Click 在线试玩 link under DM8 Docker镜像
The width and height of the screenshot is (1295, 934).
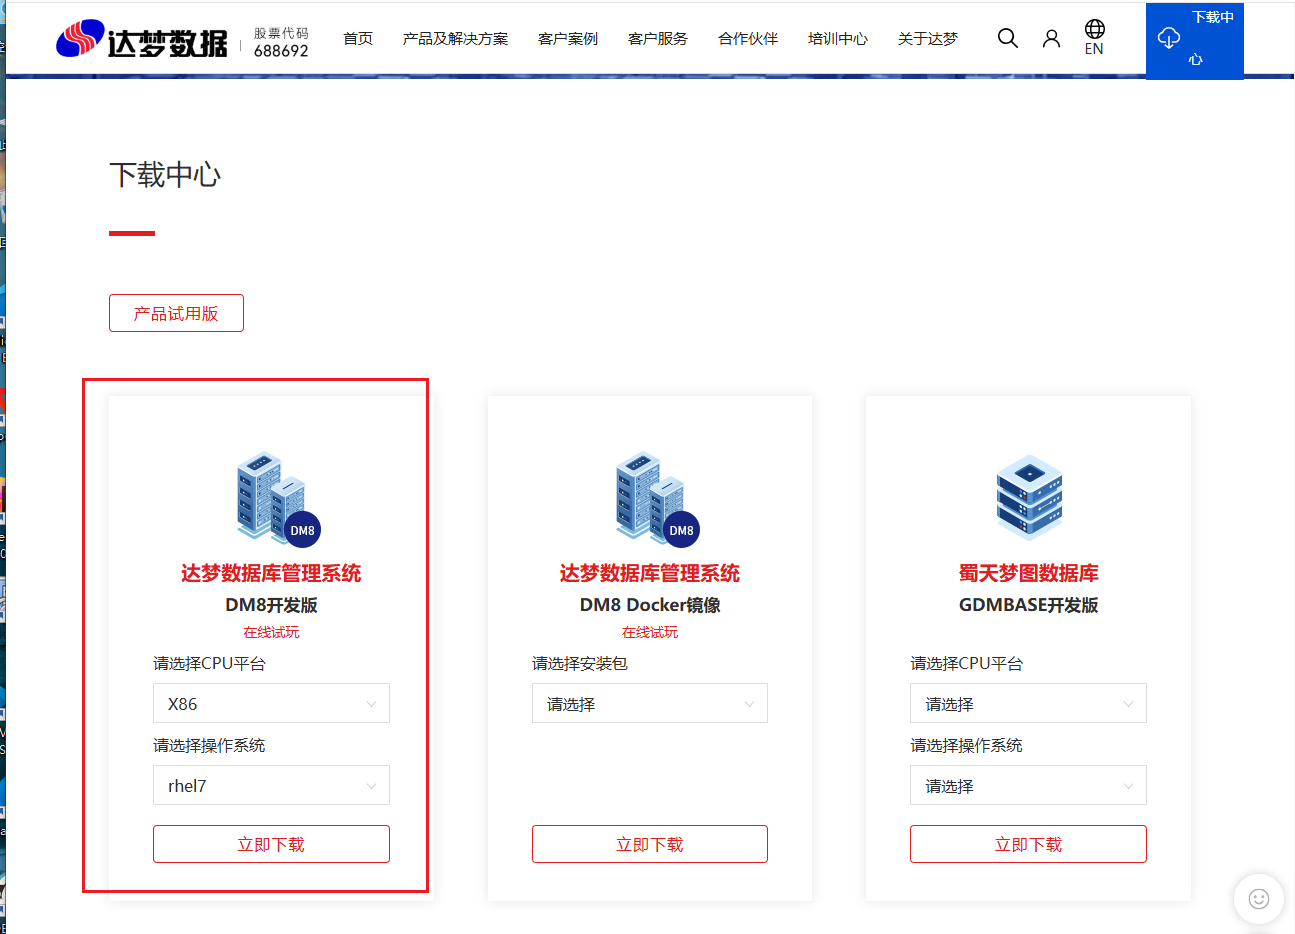[x=650, y=632]
